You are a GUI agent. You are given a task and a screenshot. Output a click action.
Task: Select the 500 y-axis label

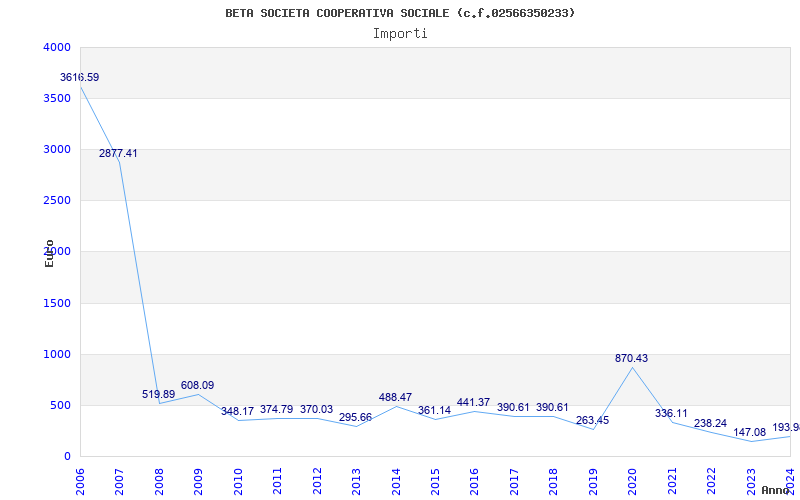[61, 406]
